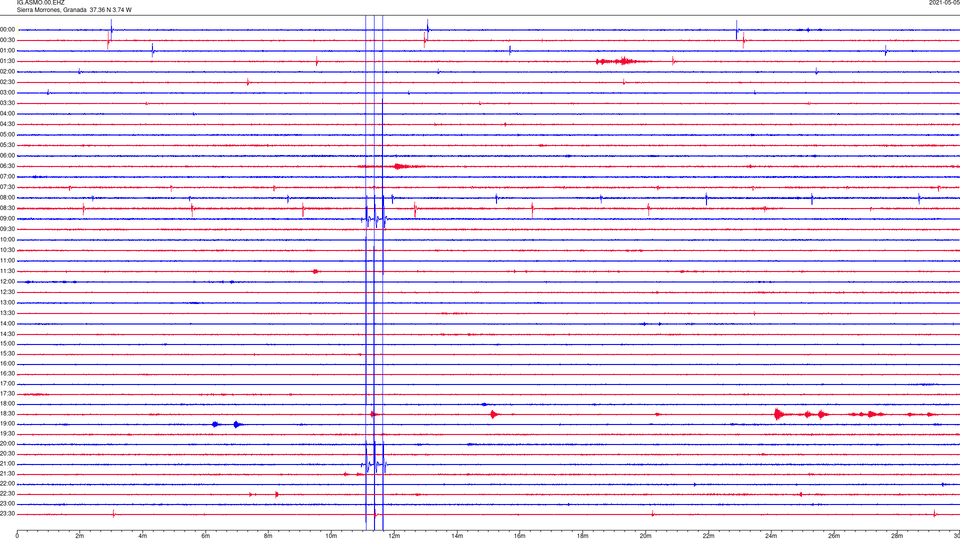
Task: Select the 21:30 row time label
Action: point(8,474)
